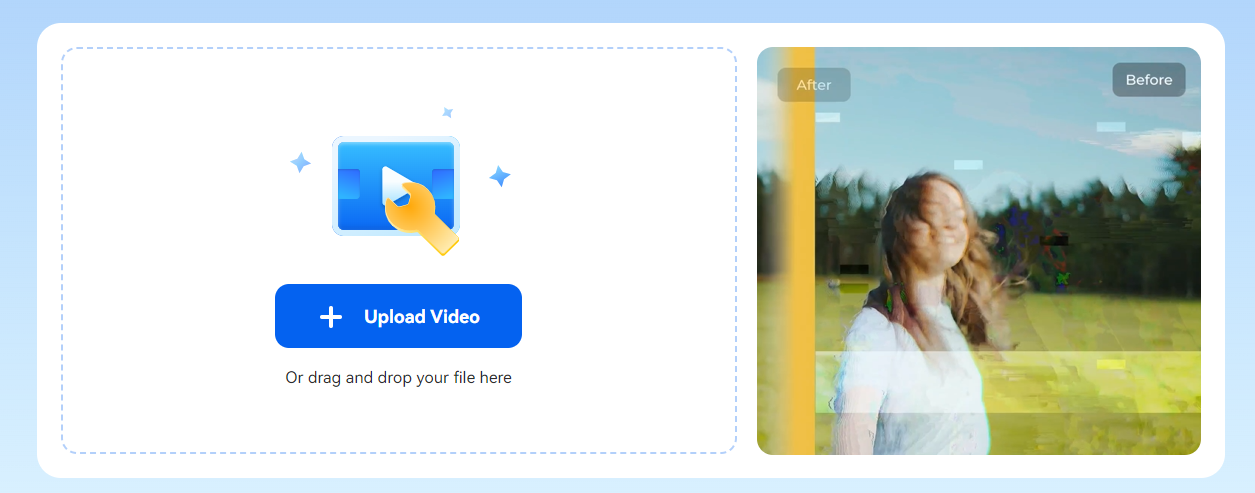Viewport: 1255px width, 493px height.
Task: Click the Upload Video button
Action: click(x=398, y=316)
